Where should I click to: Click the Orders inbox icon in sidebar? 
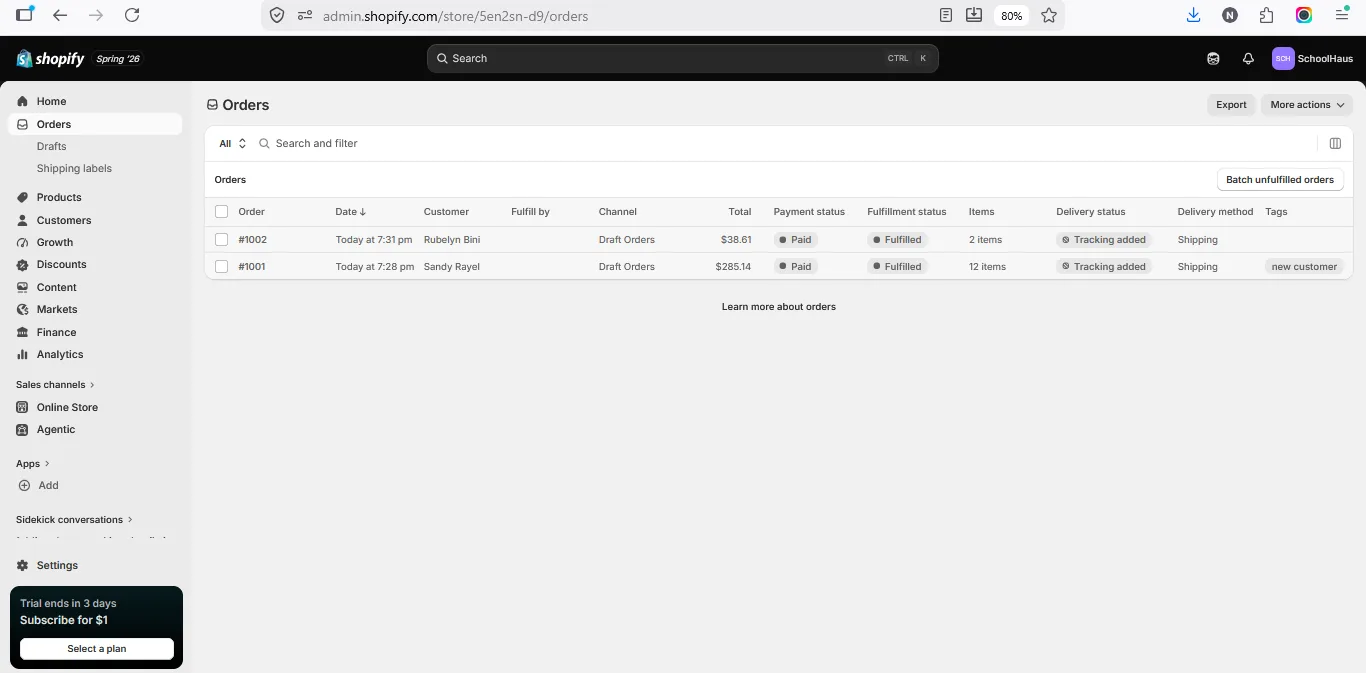23,124
